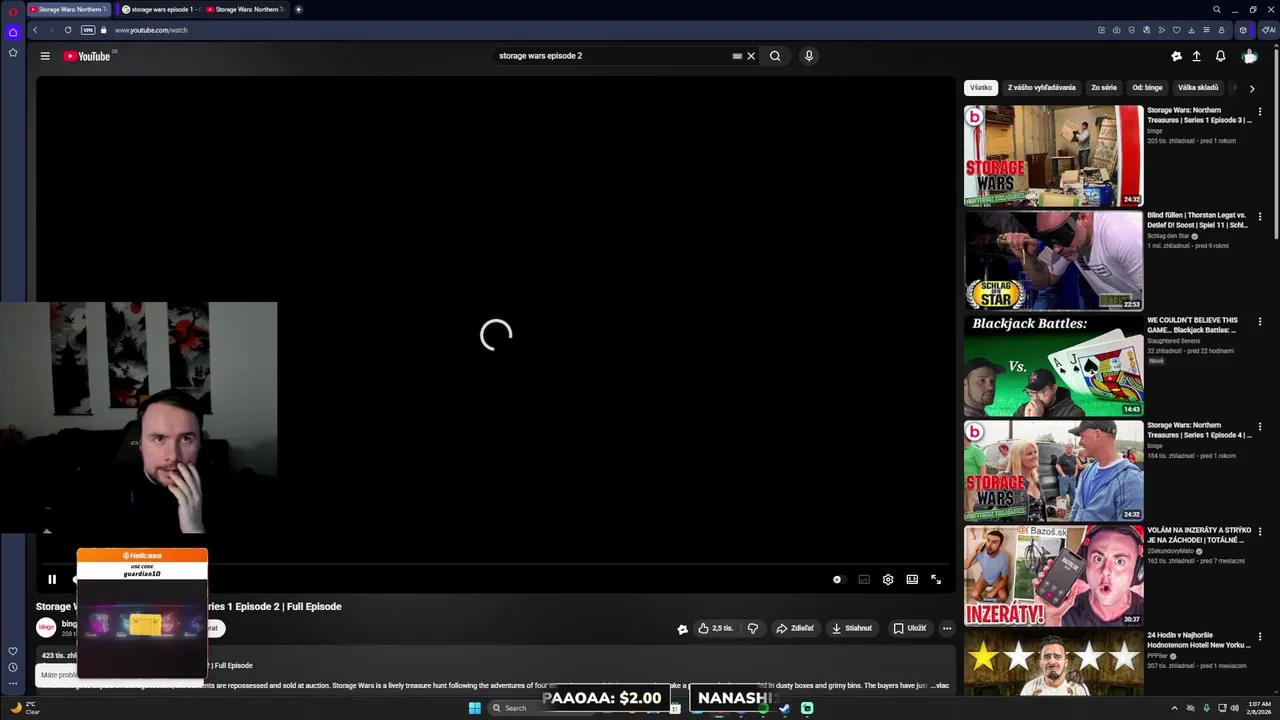1280x720 pixels.
Task: Enter fullscreen in the video player
Action: click(x=936, y=579)
